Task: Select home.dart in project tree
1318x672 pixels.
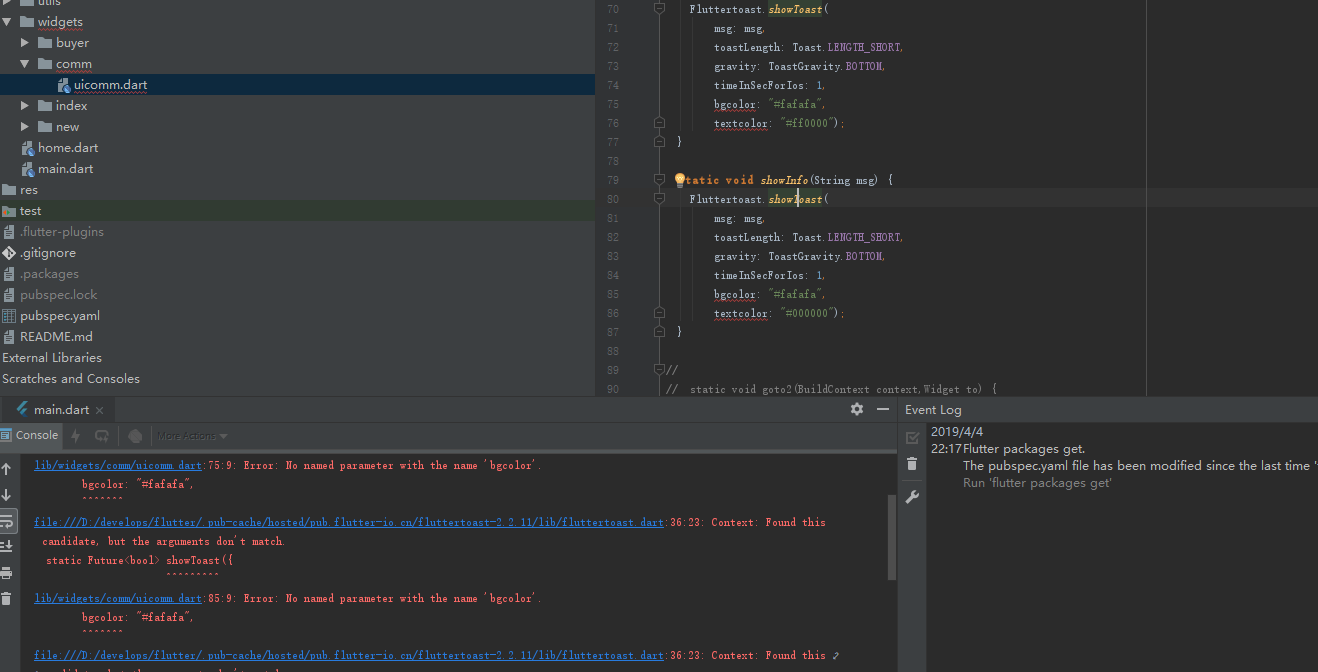Action: 68,148
